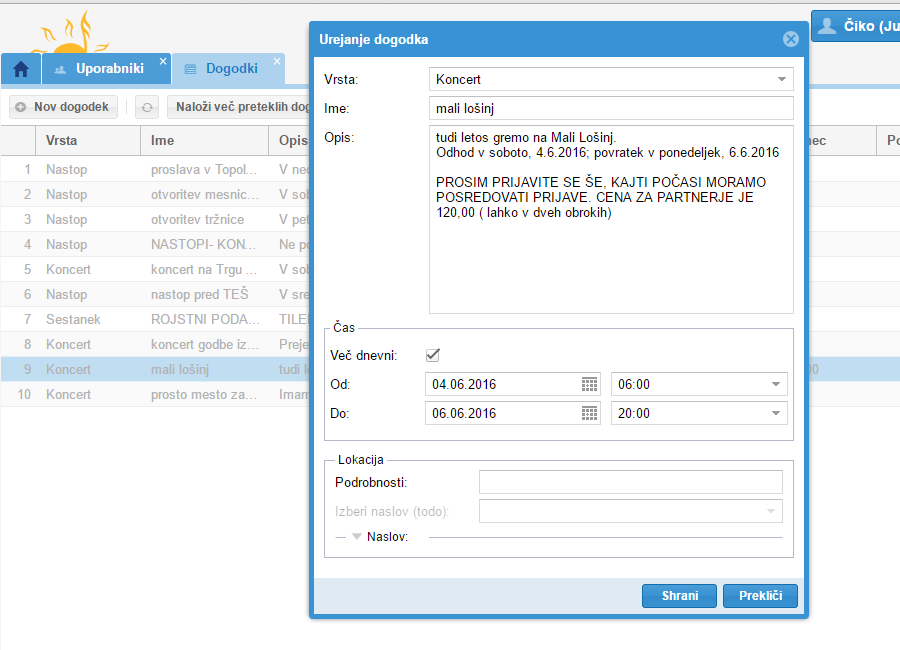Click the refresh icon in toolbar
The image size is (900, 650).
[x=147, y=107]
